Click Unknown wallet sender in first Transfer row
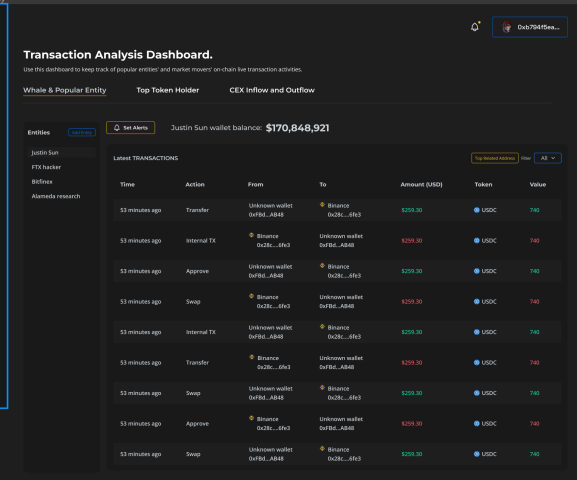Image resolution: width=577 pixels, height=480 pixels. (270, 206)
